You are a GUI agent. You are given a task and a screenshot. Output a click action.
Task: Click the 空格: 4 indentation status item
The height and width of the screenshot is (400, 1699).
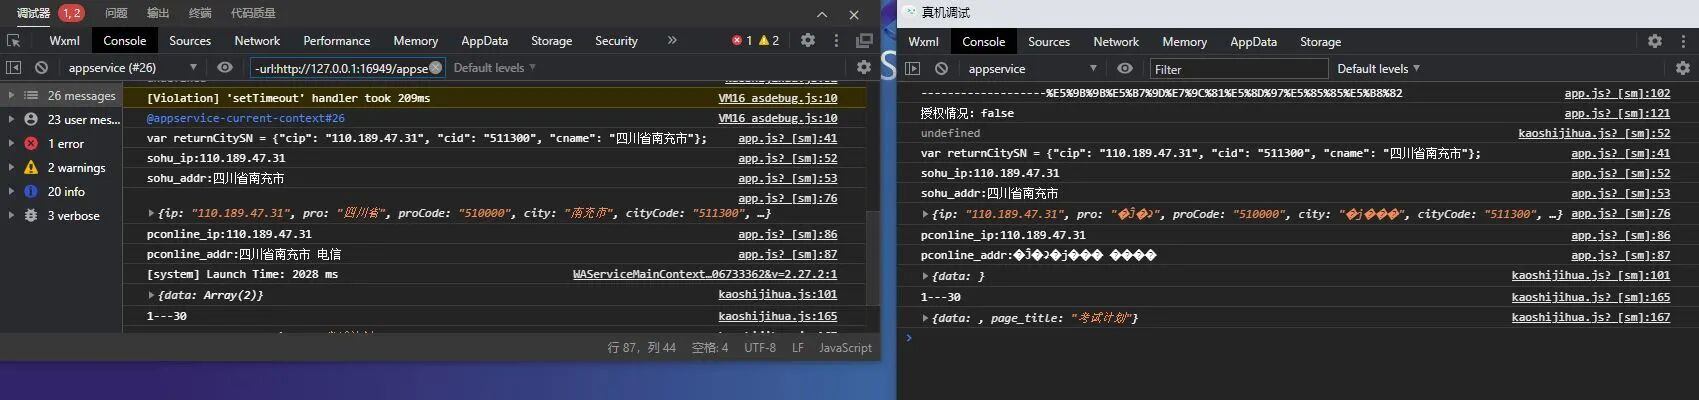tap(710, 347)
